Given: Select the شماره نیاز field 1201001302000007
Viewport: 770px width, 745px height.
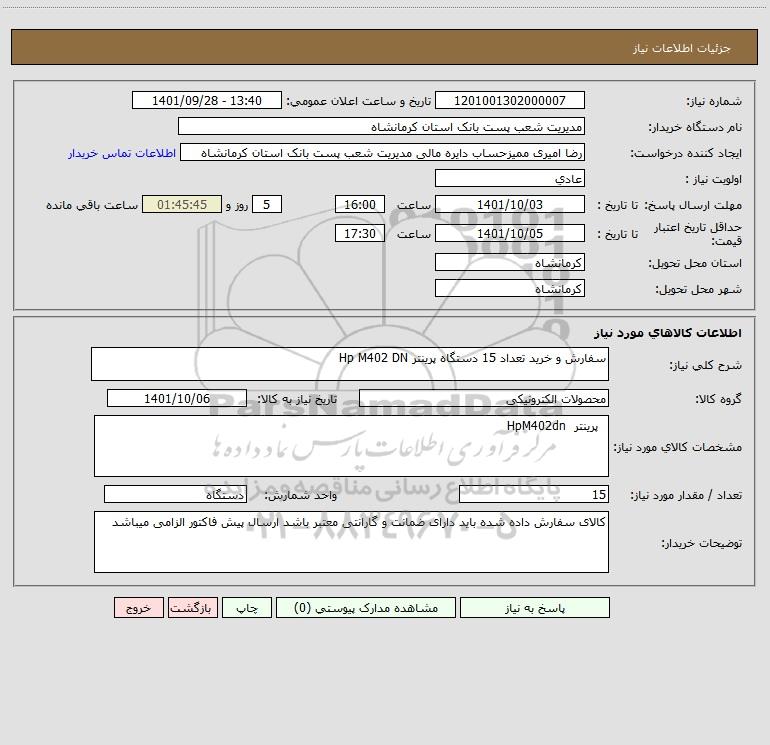Looking at the screenshot, I should pos(510,100).
